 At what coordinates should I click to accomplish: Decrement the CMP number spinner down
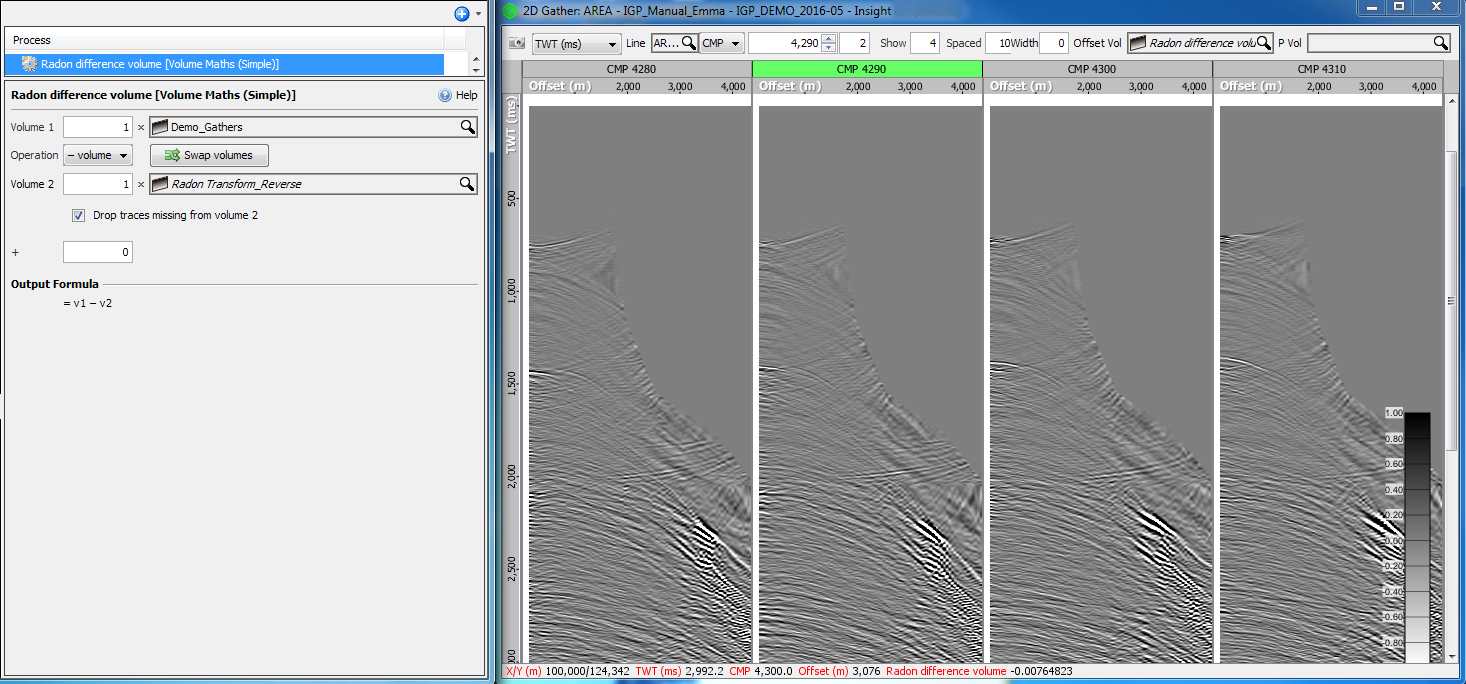pyautogui.click(x=828, y=49)
